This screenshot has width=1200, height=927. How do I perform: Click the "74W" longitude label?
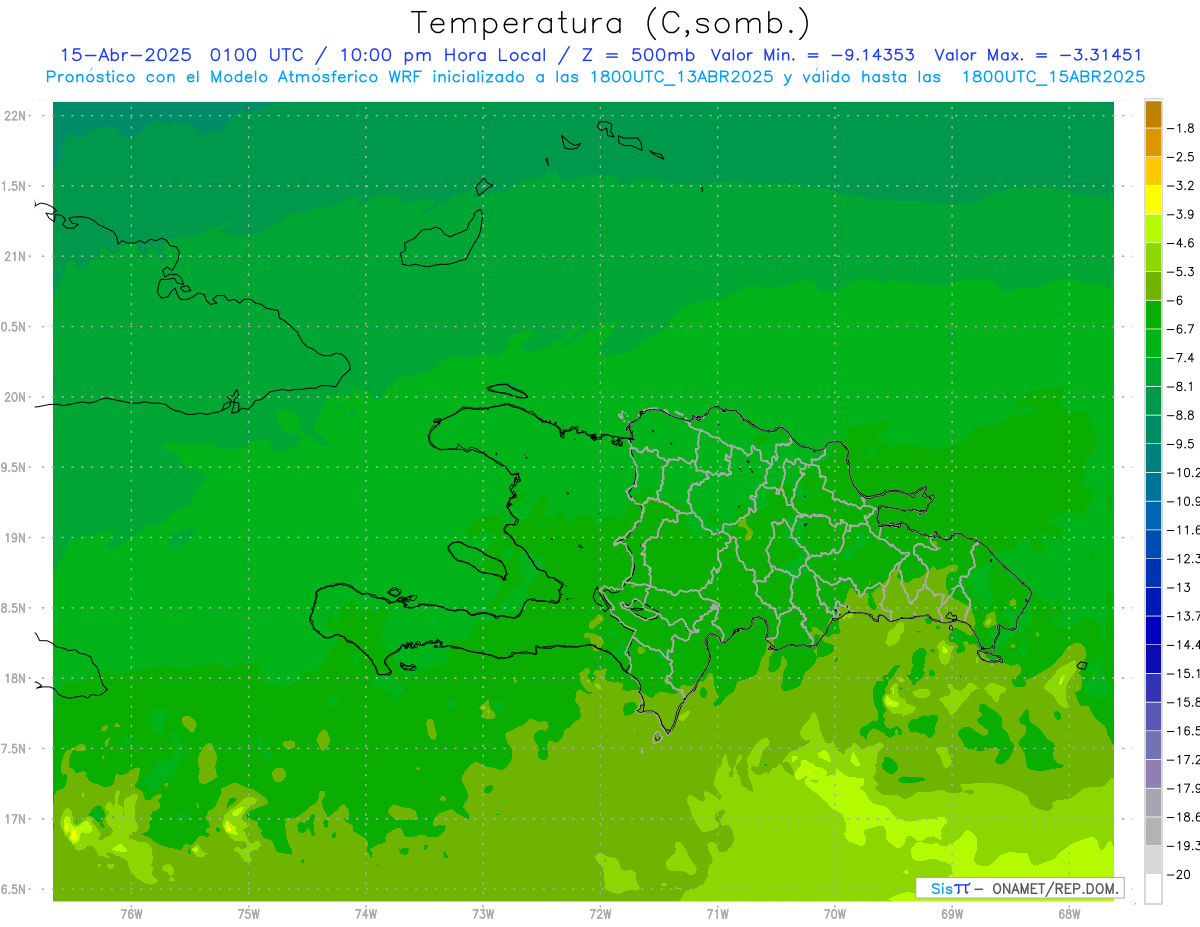(366, 914)
